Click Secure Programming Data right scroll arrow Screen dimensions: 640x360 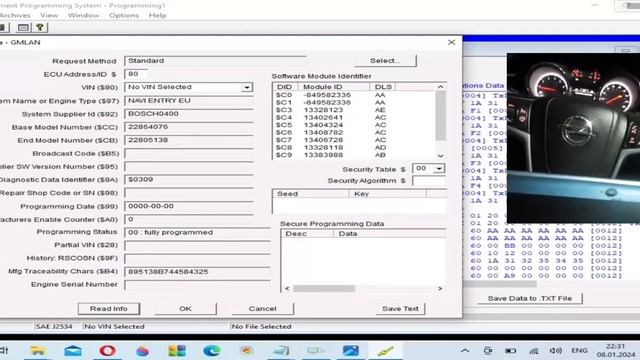tap(440, 288)
